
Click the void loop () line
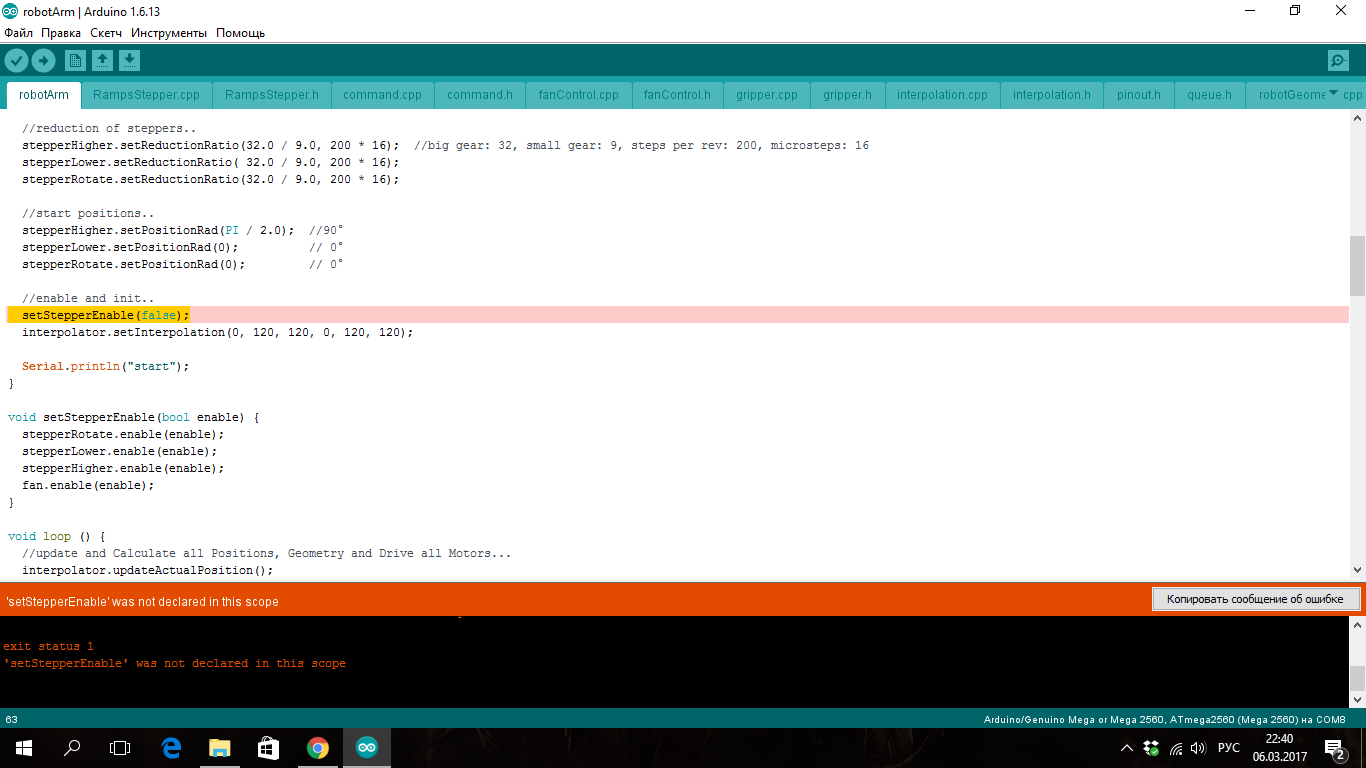[56, 536]
